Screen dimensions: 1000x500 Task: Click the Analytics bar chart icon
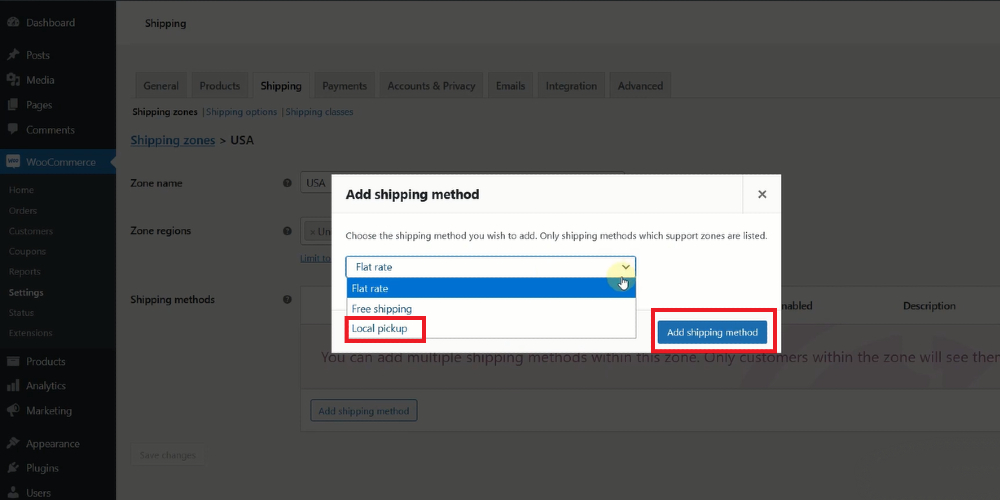[x=13, y=386]
